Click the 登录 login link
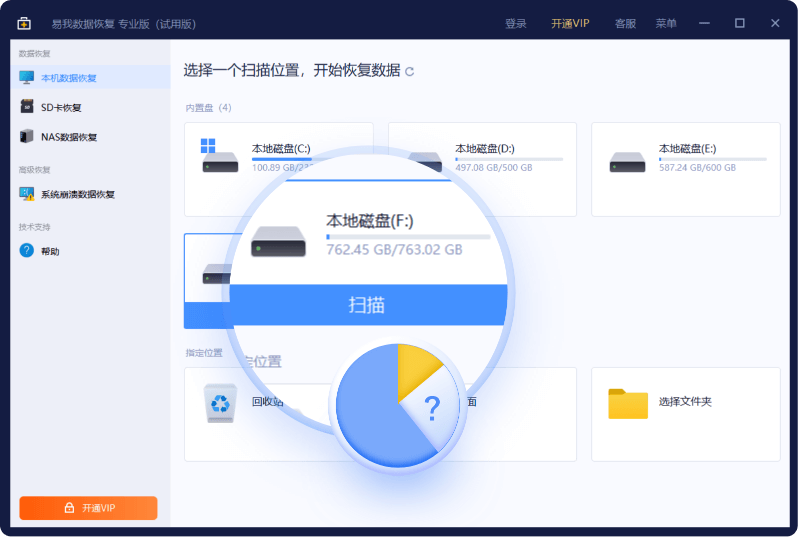This screenshot has height=559, width=798. [x=516, y=23]
